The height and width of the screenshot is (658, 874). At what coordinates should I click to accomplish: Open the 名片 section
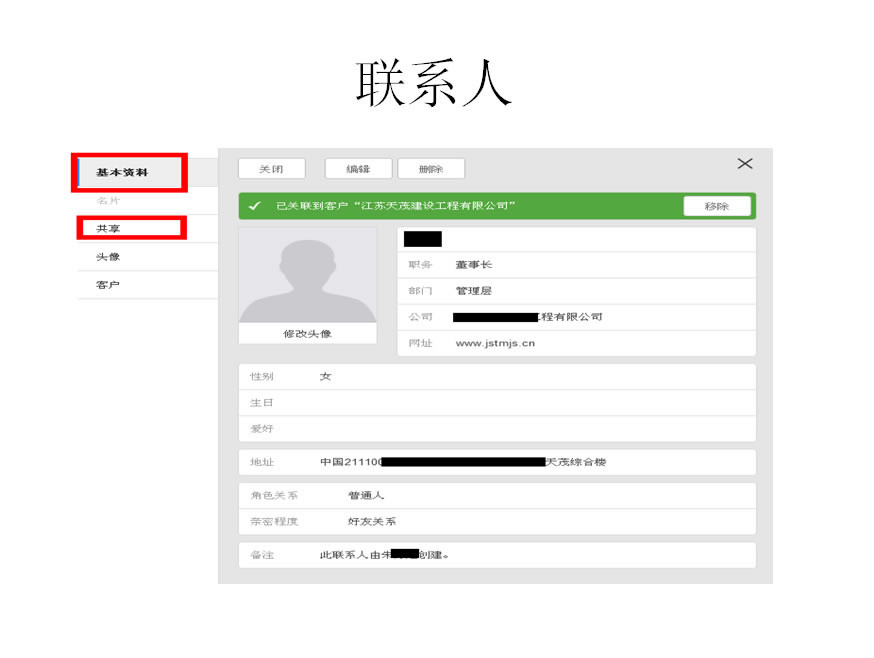point(110,200)
